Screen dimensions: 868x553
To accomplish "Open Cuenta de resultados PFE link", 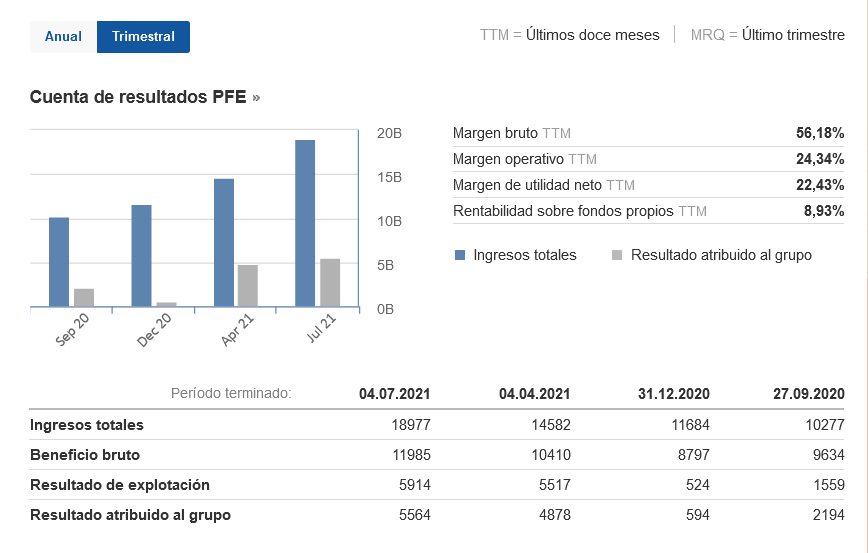I will click(139, 97).
